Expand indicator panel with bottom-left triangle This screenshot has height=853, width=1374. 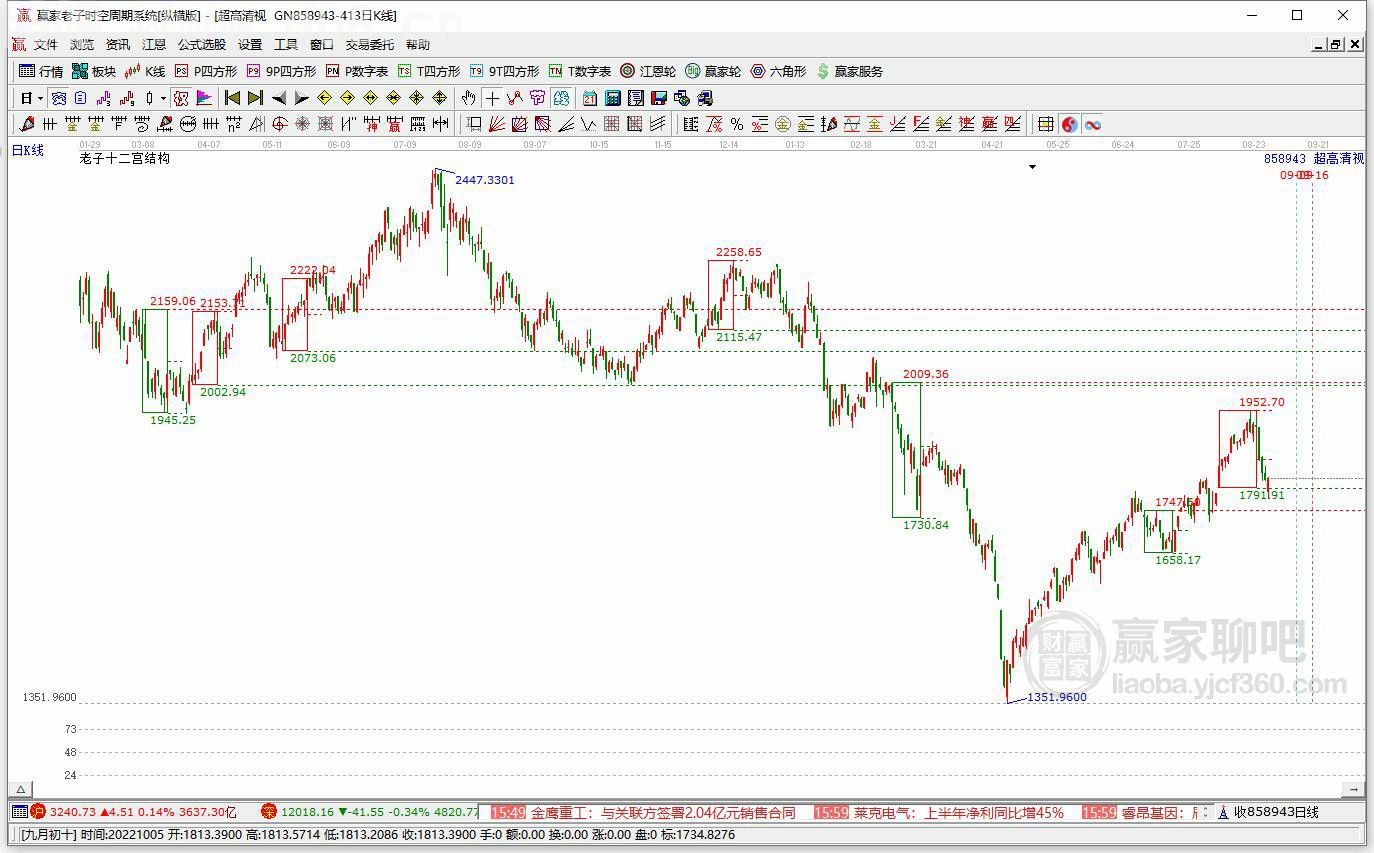(20, 789)
